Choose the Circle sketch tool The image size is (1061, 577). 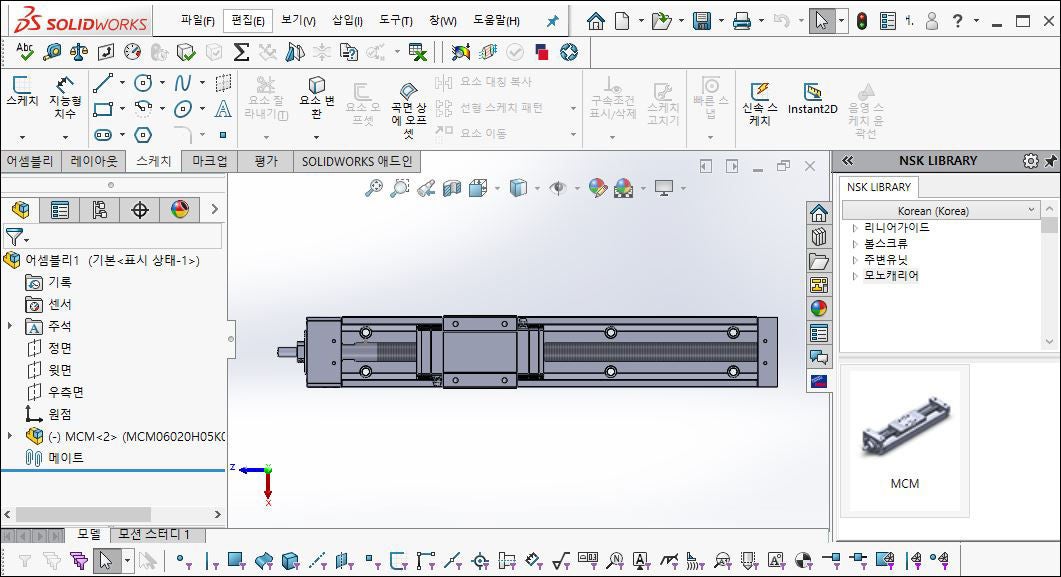(x=143, y=82)
